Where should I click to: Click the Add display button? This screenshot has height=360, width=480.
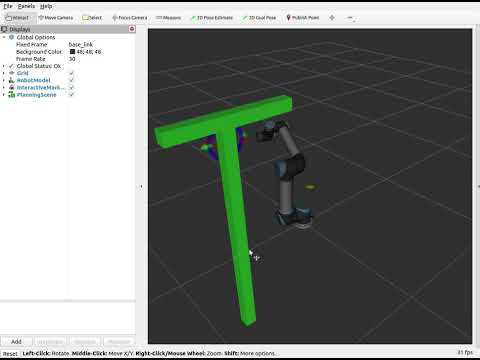coord(16,342)
